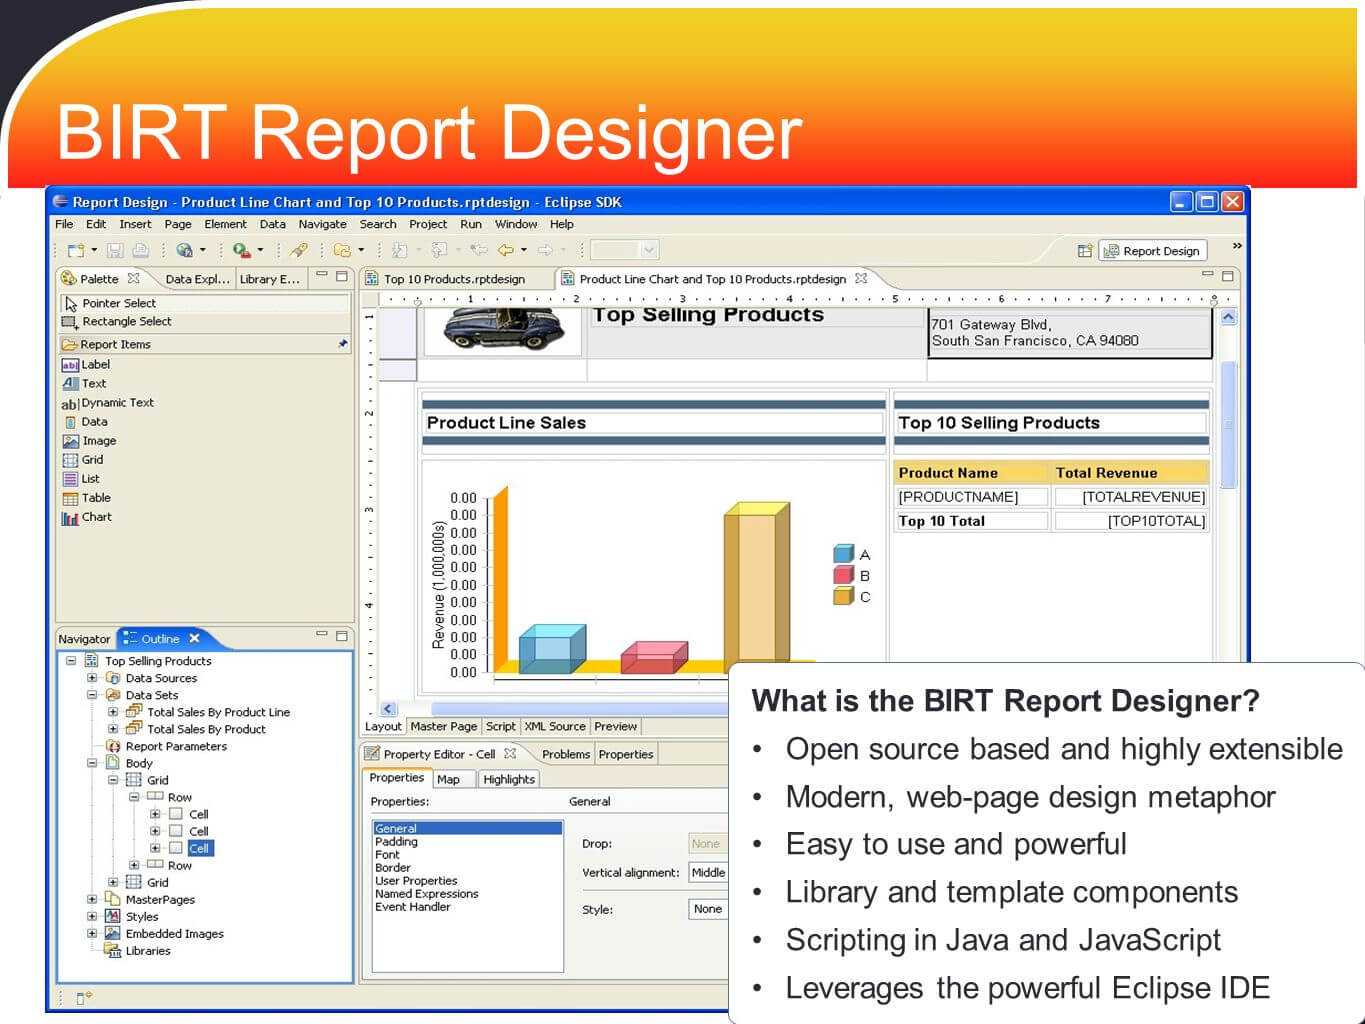Screen dimensions: 1365x1024
Task: Switch to the Problems view tab
Action: click(x=566, y=754)
